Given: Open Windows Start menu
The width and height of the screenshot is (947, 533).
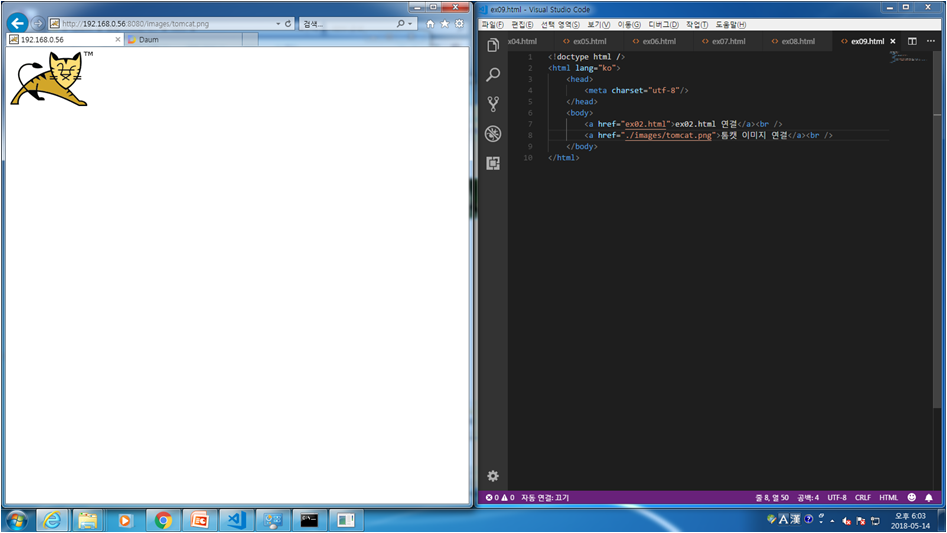Looking at the screenshot, I should coord(16,520).
